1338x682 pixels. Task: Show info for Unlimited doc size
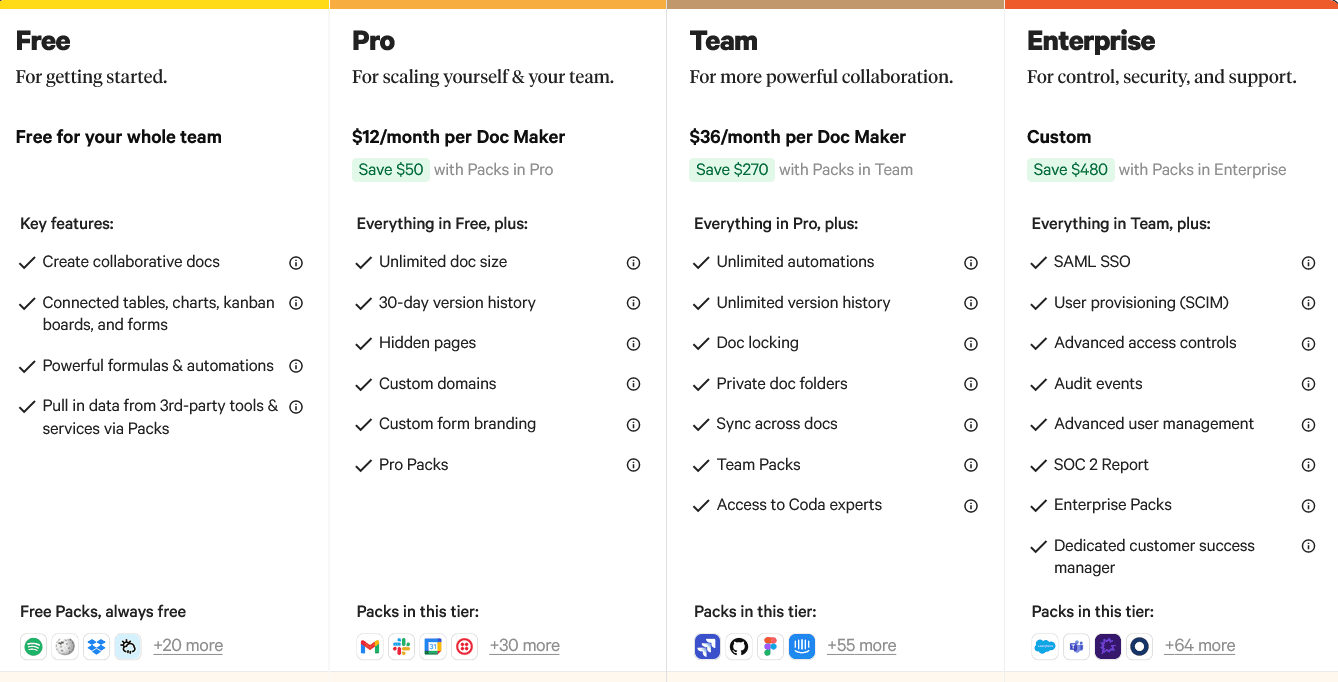pyautogui.click(x=633, y=263)
